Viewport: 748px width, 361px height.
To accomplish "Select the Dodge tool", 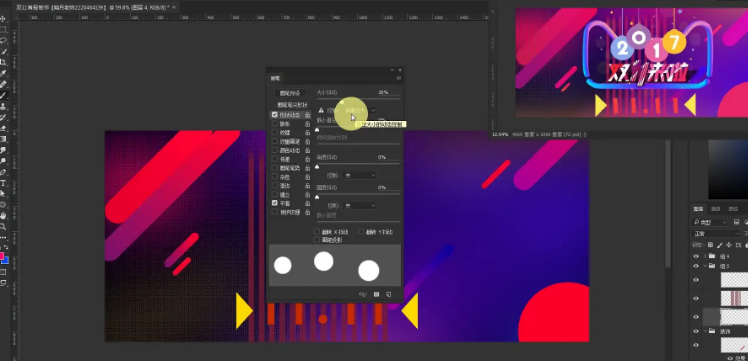I will click(3, 161).
